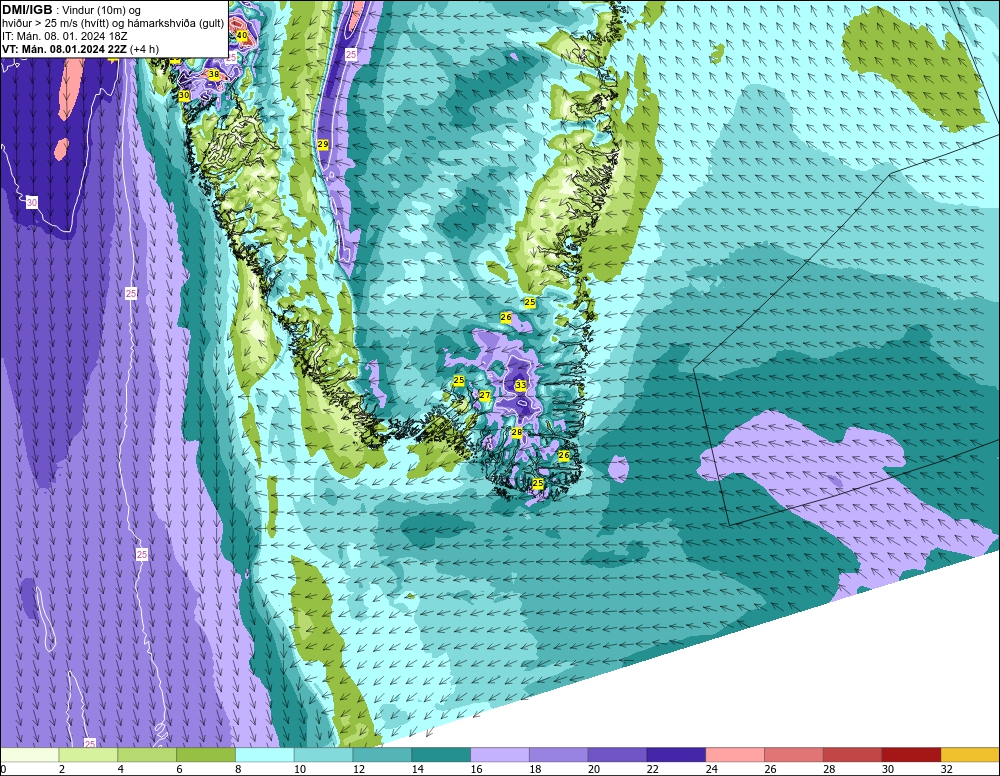Screen dimensions: 1000x776
Task: Click the yellow gust label 33
Action: point(520,385)
